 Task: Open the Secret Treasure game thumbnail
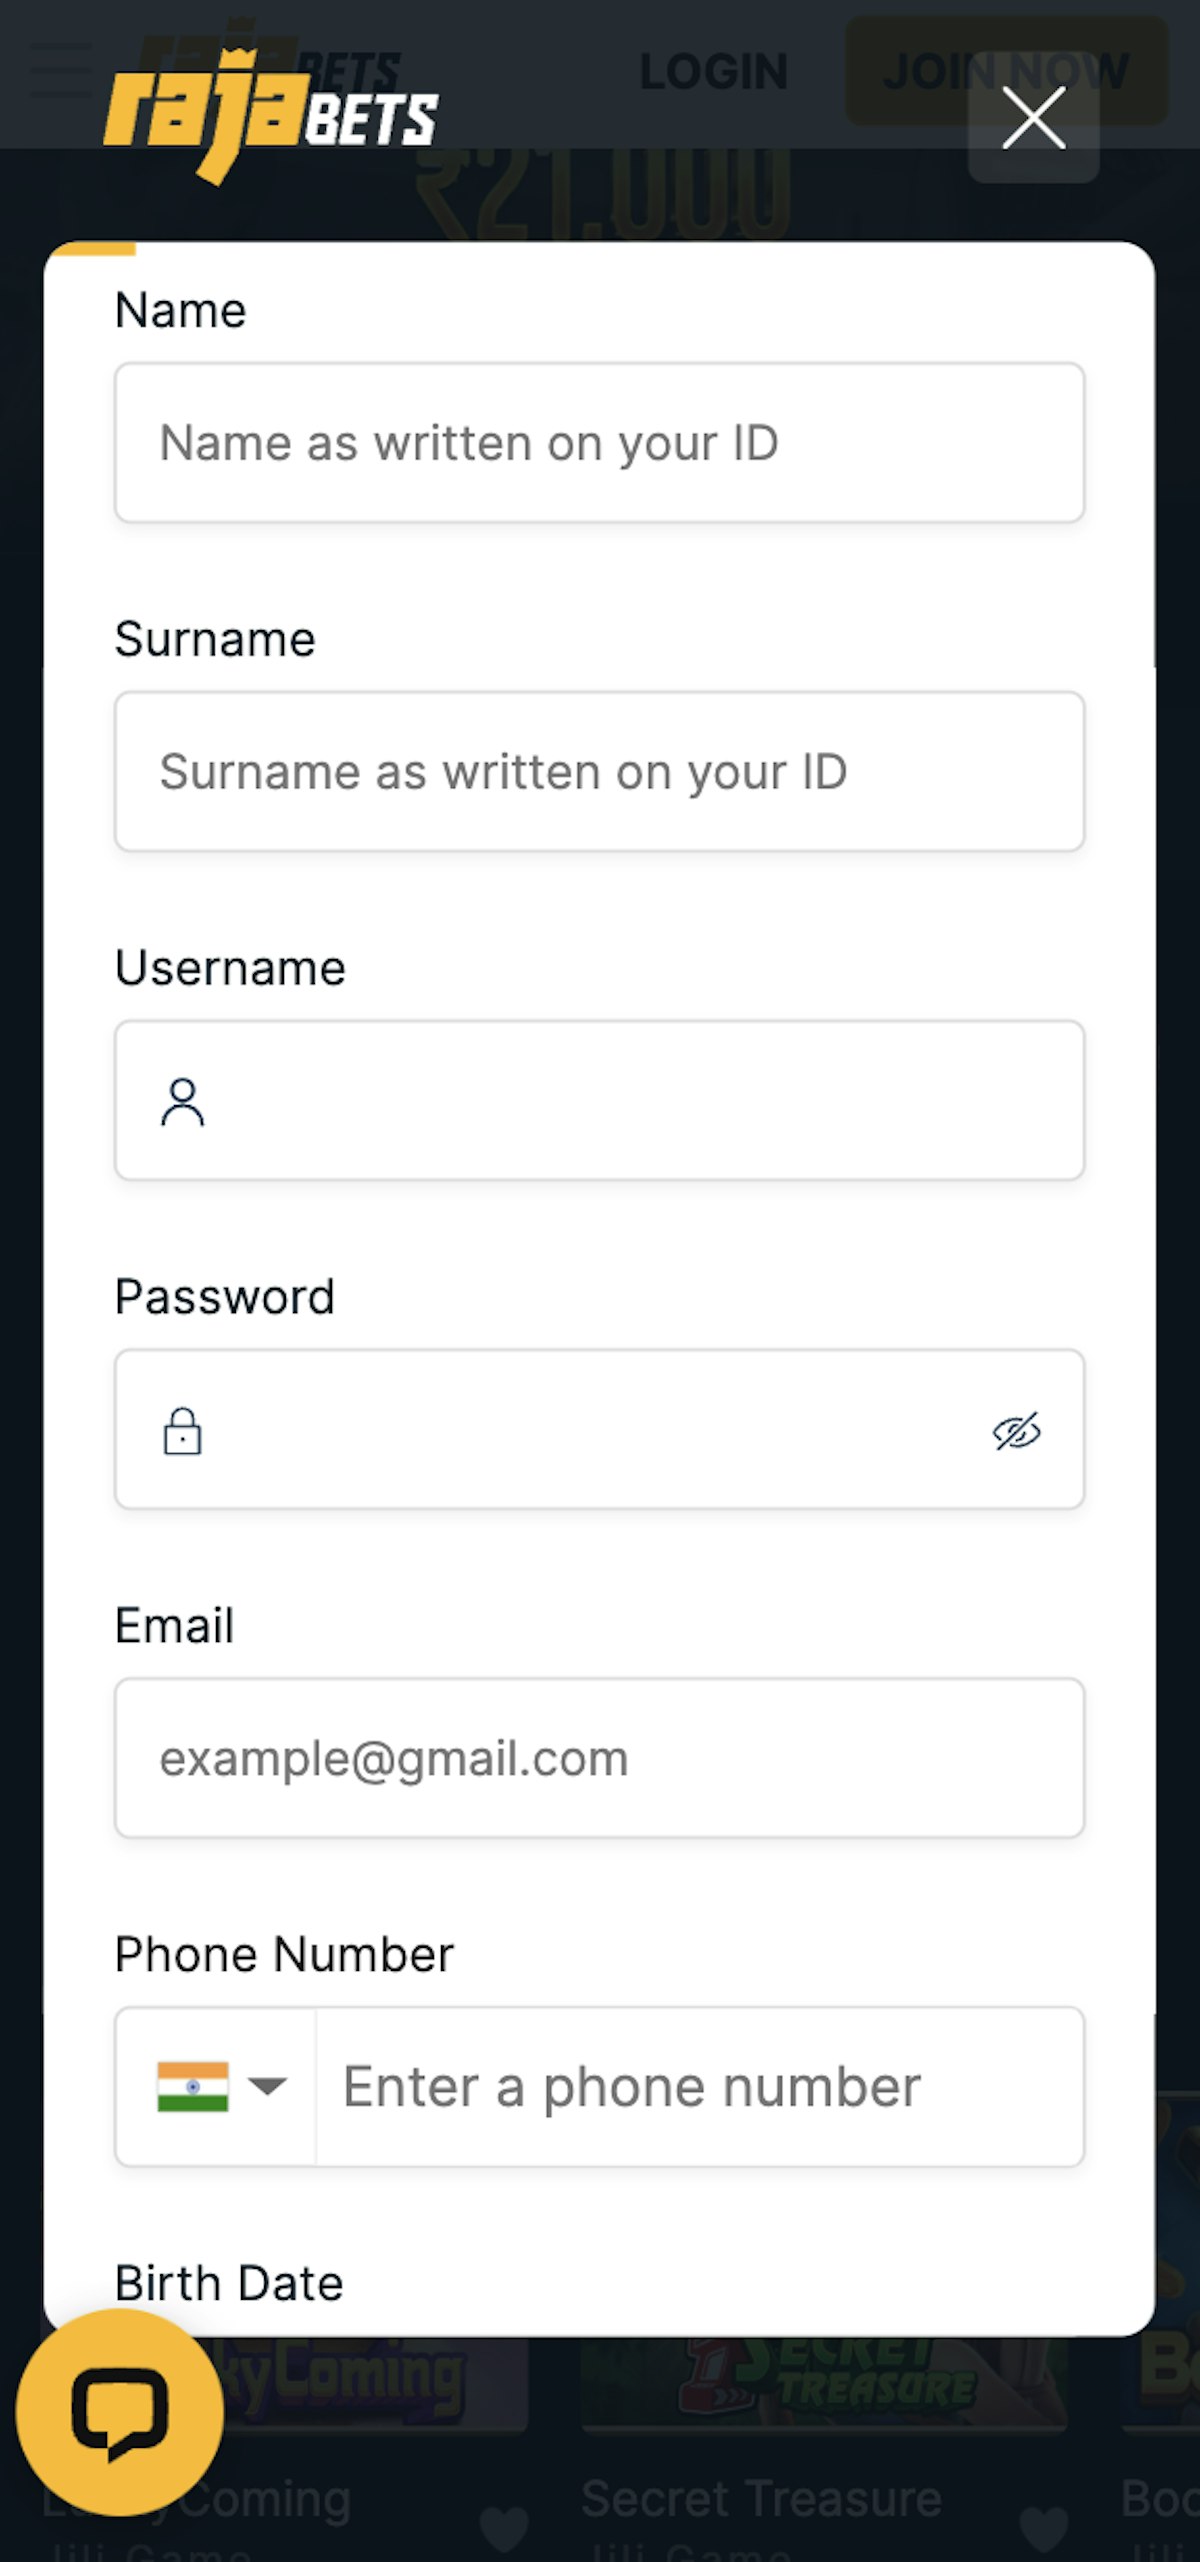click(823, 2385)
